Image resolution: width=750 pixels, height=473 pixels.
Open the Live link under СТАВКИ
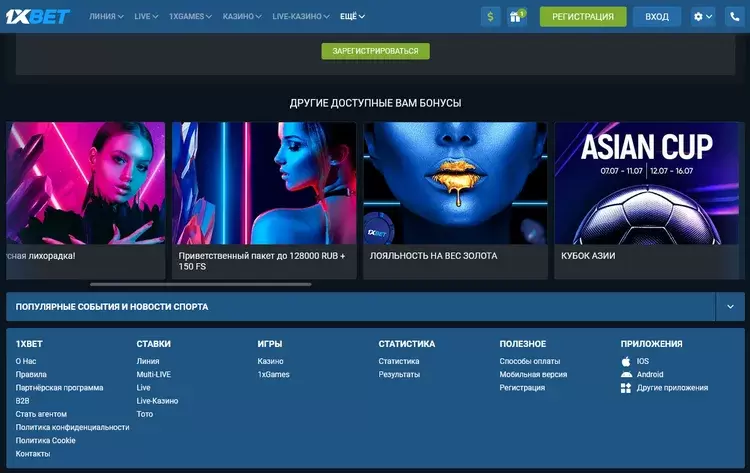(143, 388)
